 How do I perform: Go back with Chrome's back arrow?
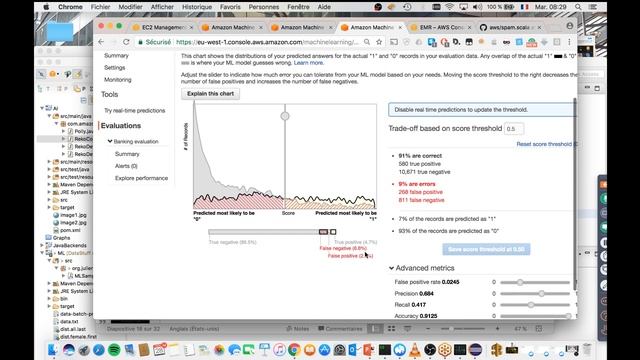tap(101, 42)
